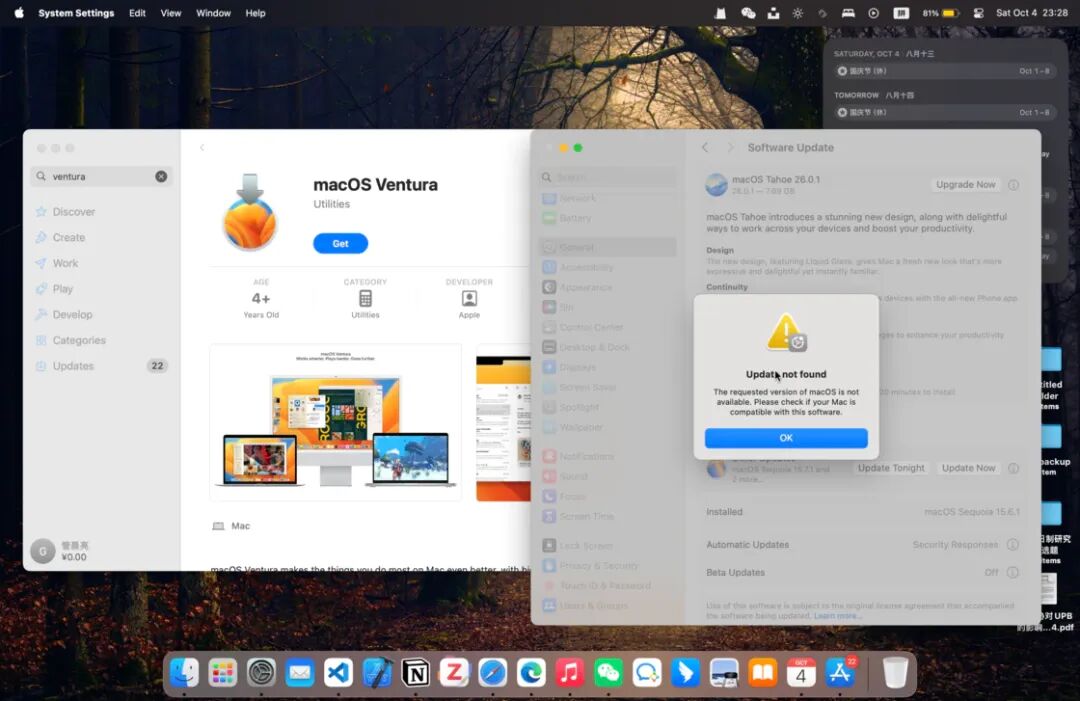This screenshot has width=1080, height=701.
Task: Dismiss the Update not found dialog with OK
Action: [x=786, y=438]
